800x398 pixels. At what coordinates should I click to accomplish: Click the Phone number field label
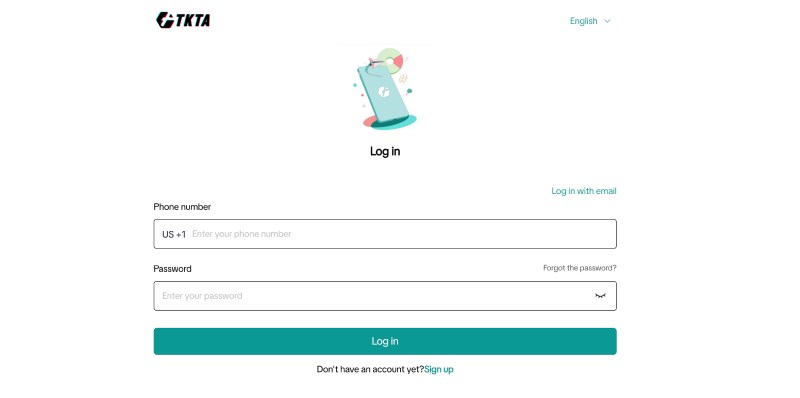tap(182, 207)
